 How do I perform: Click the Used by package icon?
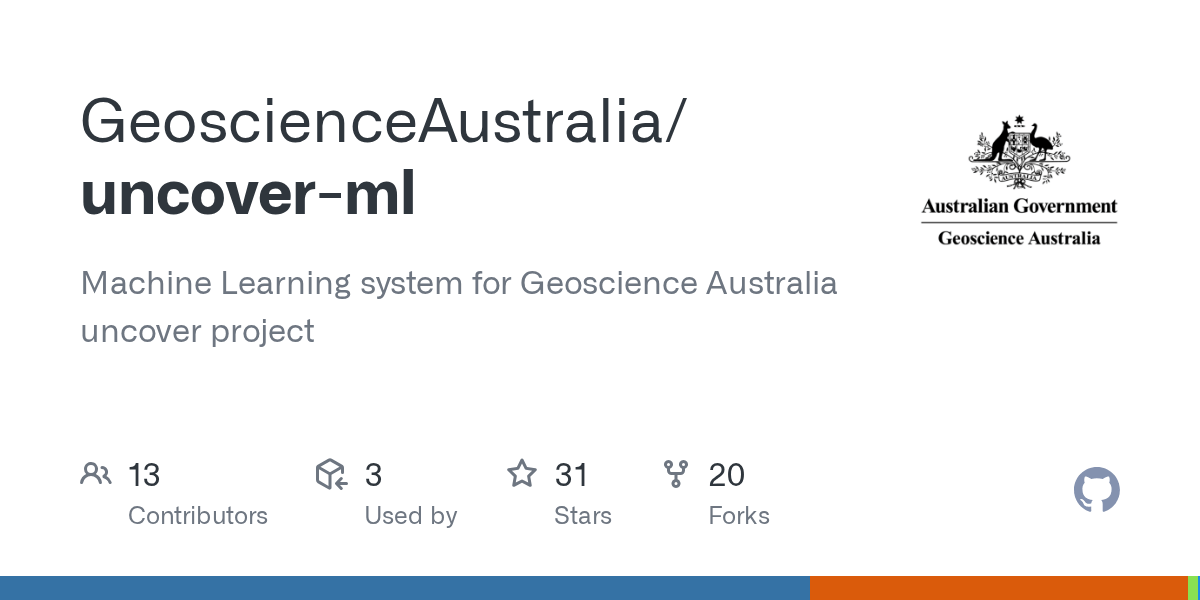pos(331,474)
